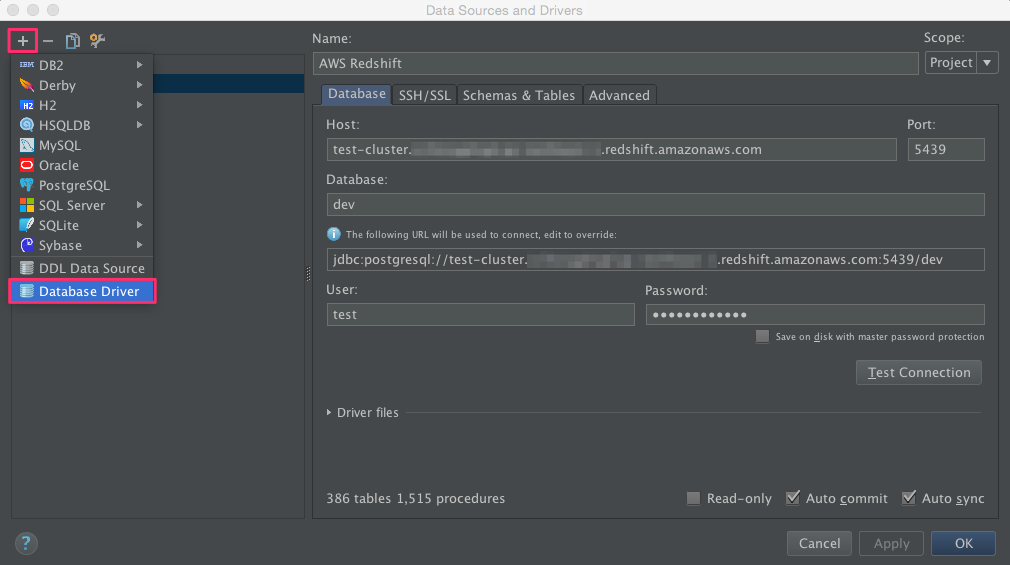Select DDL Data Source menu entry
Screen dimensions: 1010x565
point(82,268)
